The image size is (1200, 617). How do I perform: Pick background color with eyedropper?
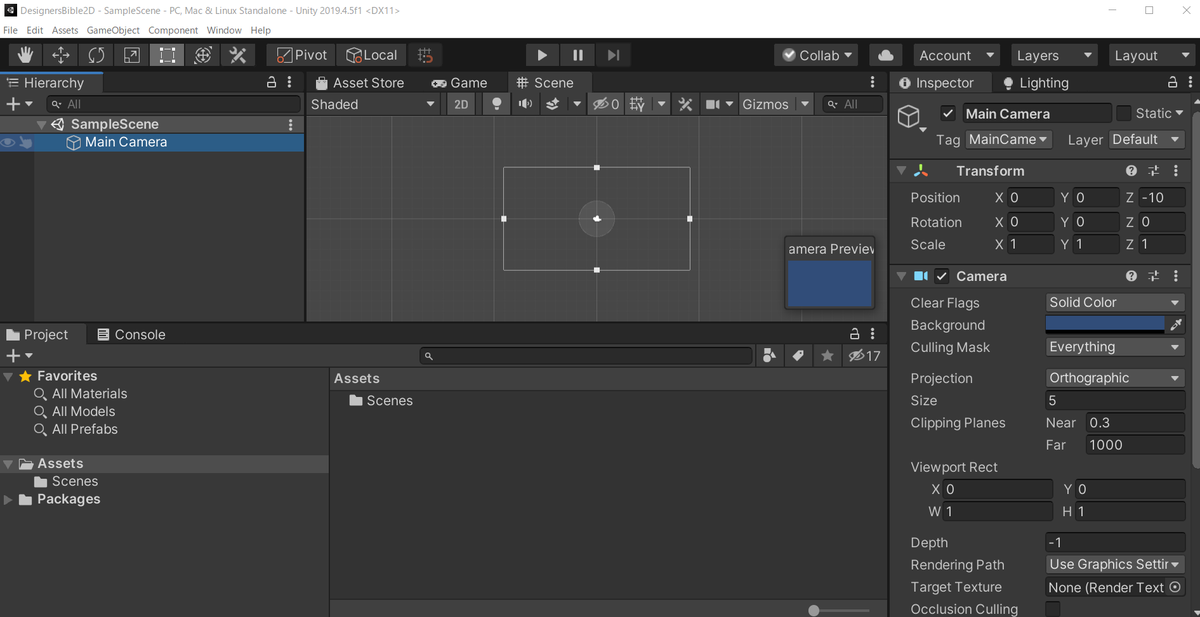1176,325
